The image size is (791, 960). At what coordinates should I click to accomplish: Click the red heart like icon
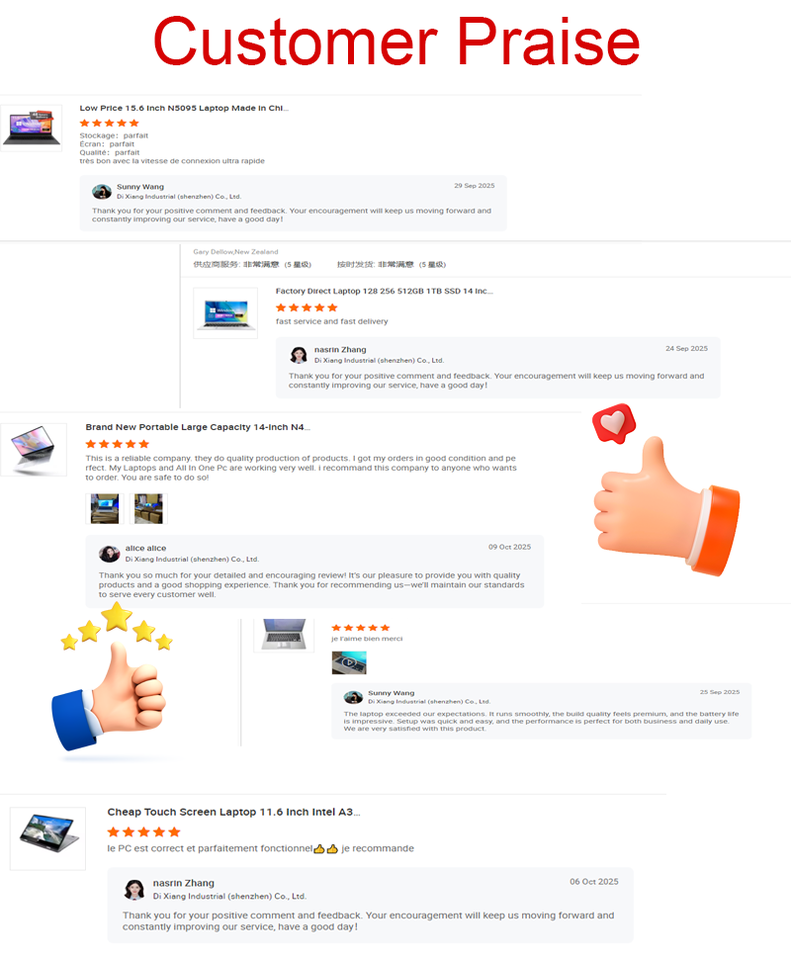pyautogui.click(x=614, y=423)
